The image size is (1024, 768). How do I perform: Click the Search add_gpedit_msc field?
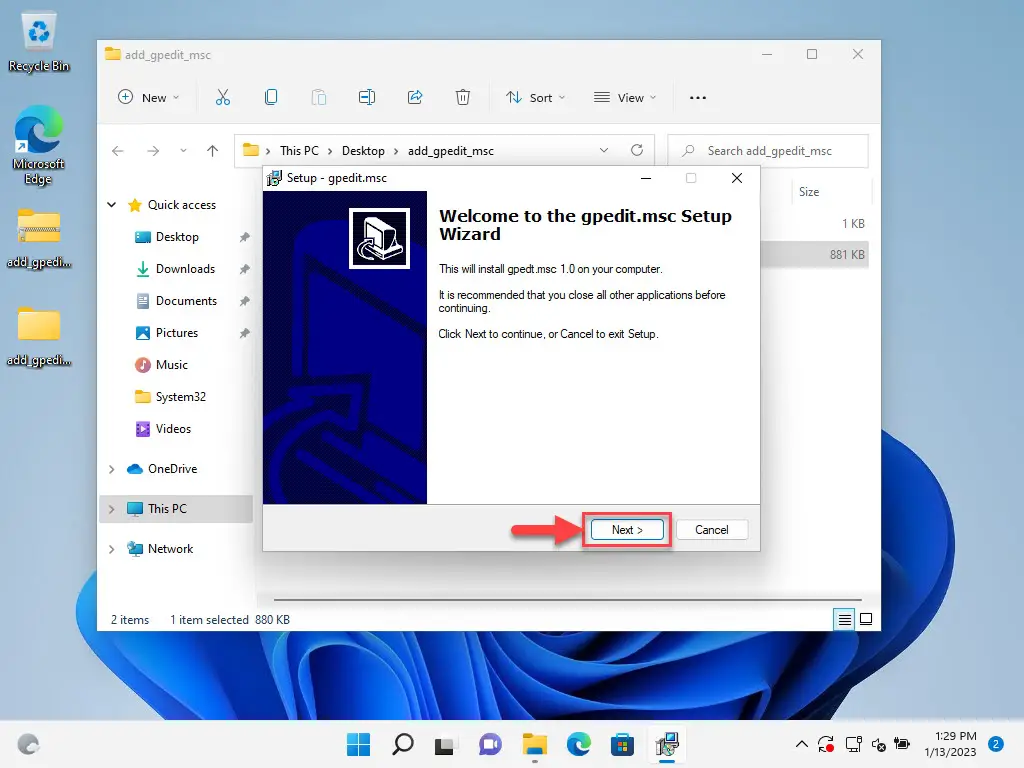coord(768,151)
